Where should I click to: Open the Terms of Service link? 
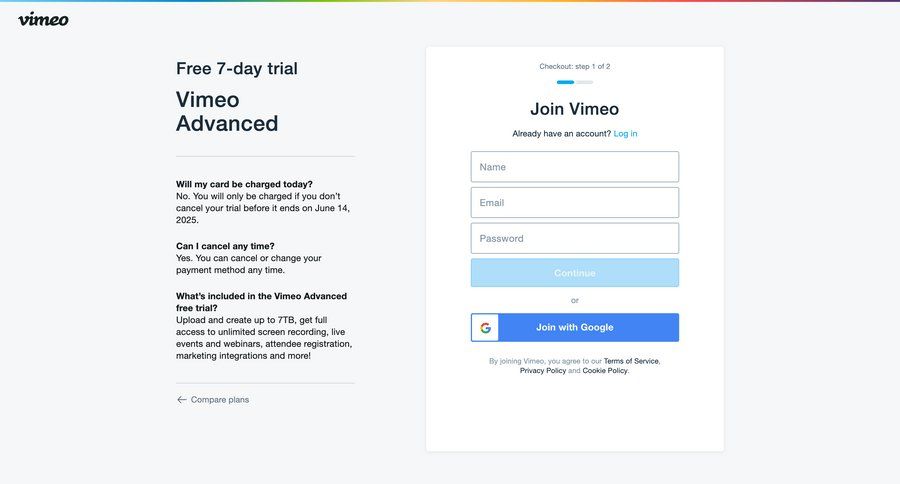pyautogui.click(x=631, y=361)
